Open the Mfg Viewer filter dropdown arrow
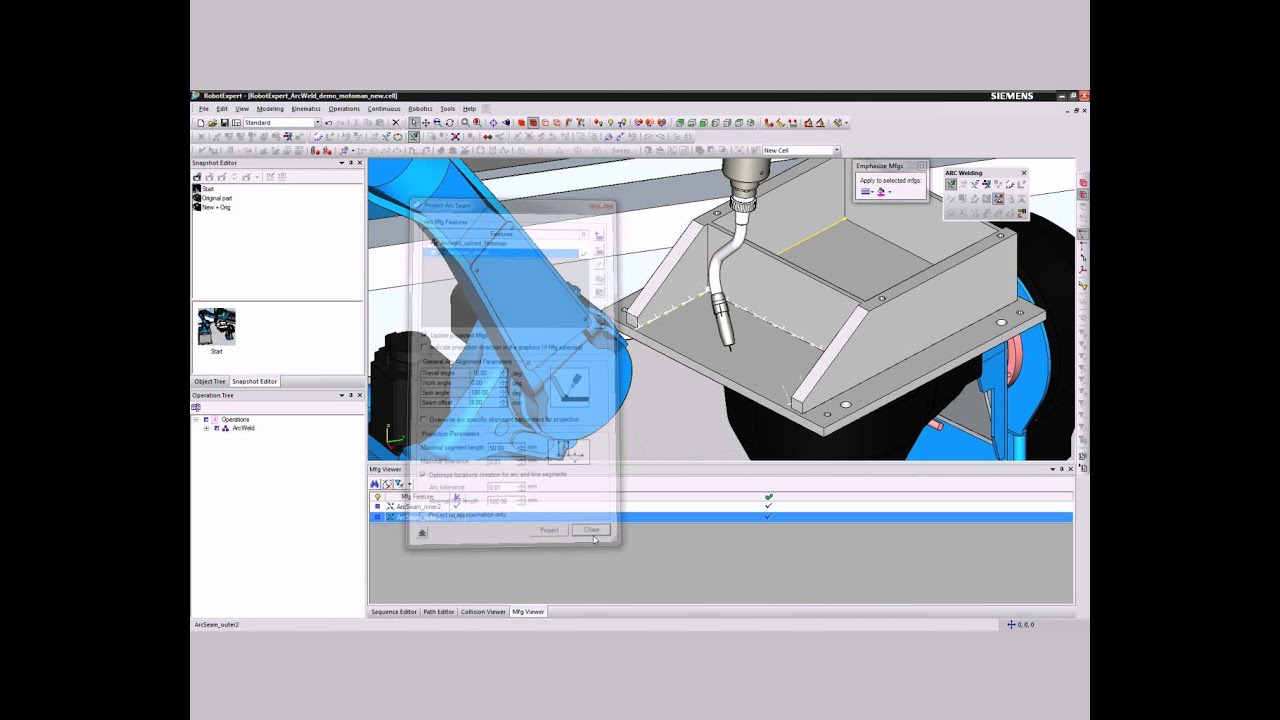The width and height of the screenshot is (1280, 720). point(409,484)
